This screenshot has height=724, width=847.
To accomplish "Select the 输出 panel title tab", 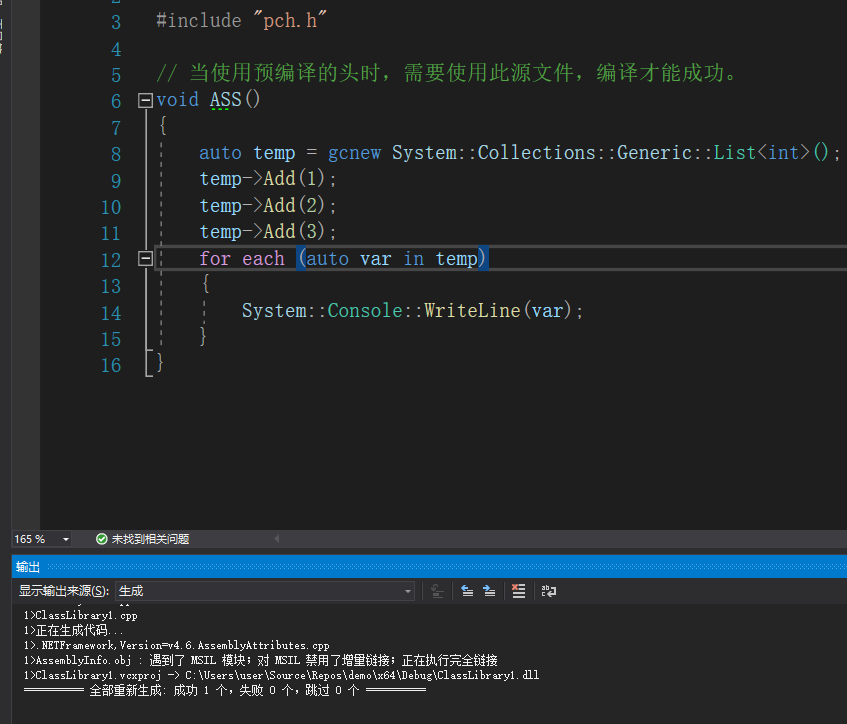I will click(x=28, y=566).
